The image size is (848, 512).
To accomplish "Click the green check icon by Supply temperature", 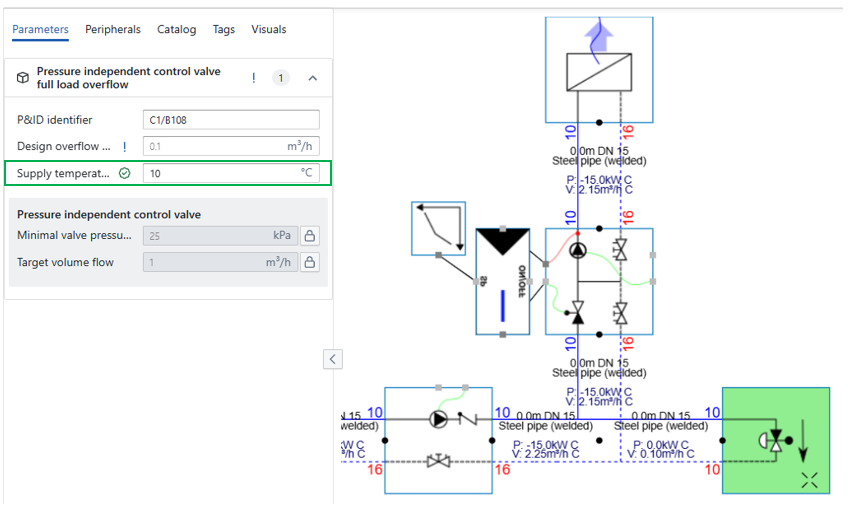I will click(125, 173).
